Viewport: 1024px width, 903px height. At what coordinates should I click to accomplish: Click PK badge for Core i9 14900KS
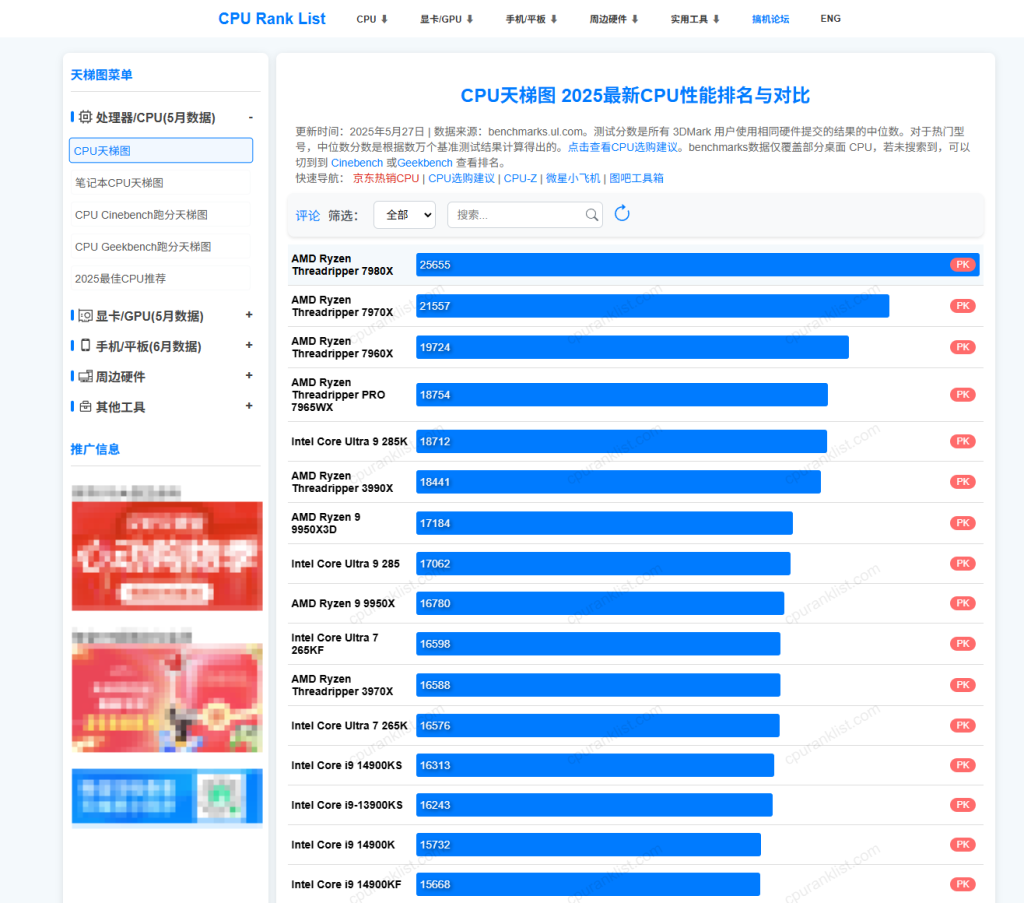pyautogui.click(x=963, y=765)
